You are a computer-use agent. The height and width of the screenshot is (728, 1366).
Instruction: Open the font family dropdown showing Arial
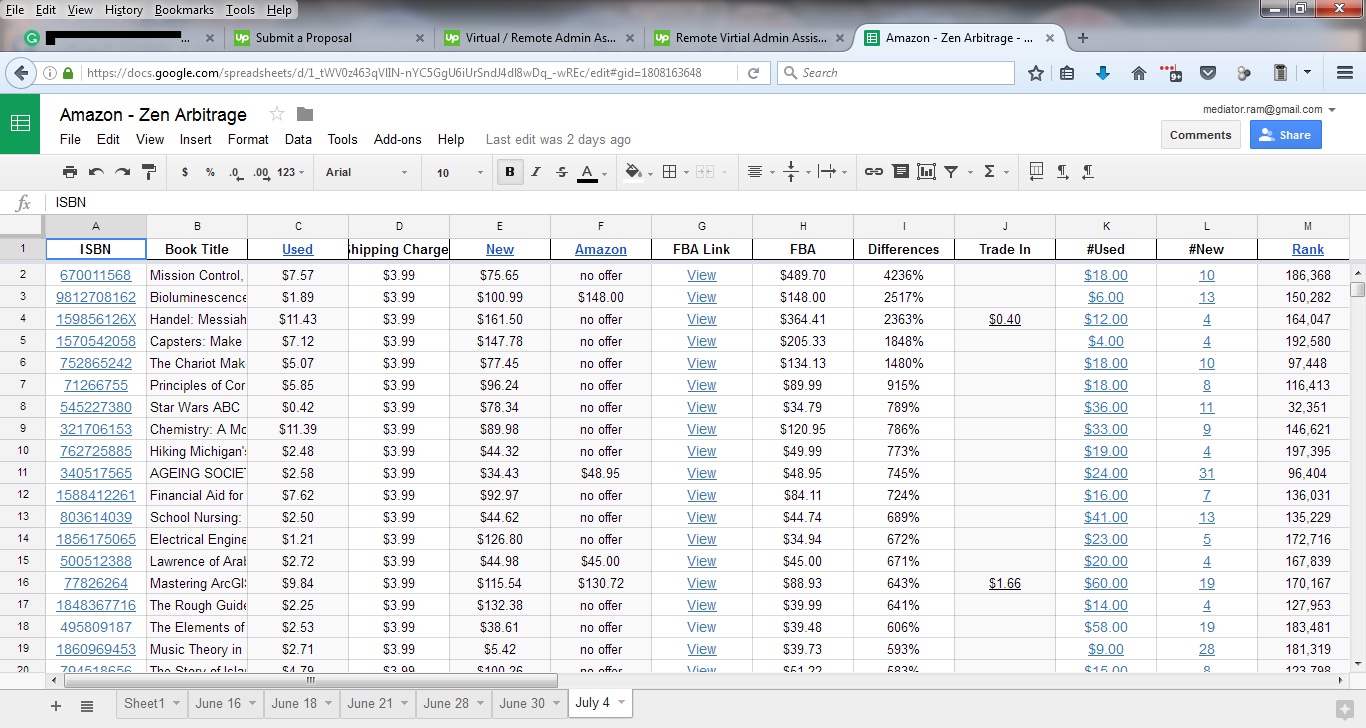[x=367, y=172]
